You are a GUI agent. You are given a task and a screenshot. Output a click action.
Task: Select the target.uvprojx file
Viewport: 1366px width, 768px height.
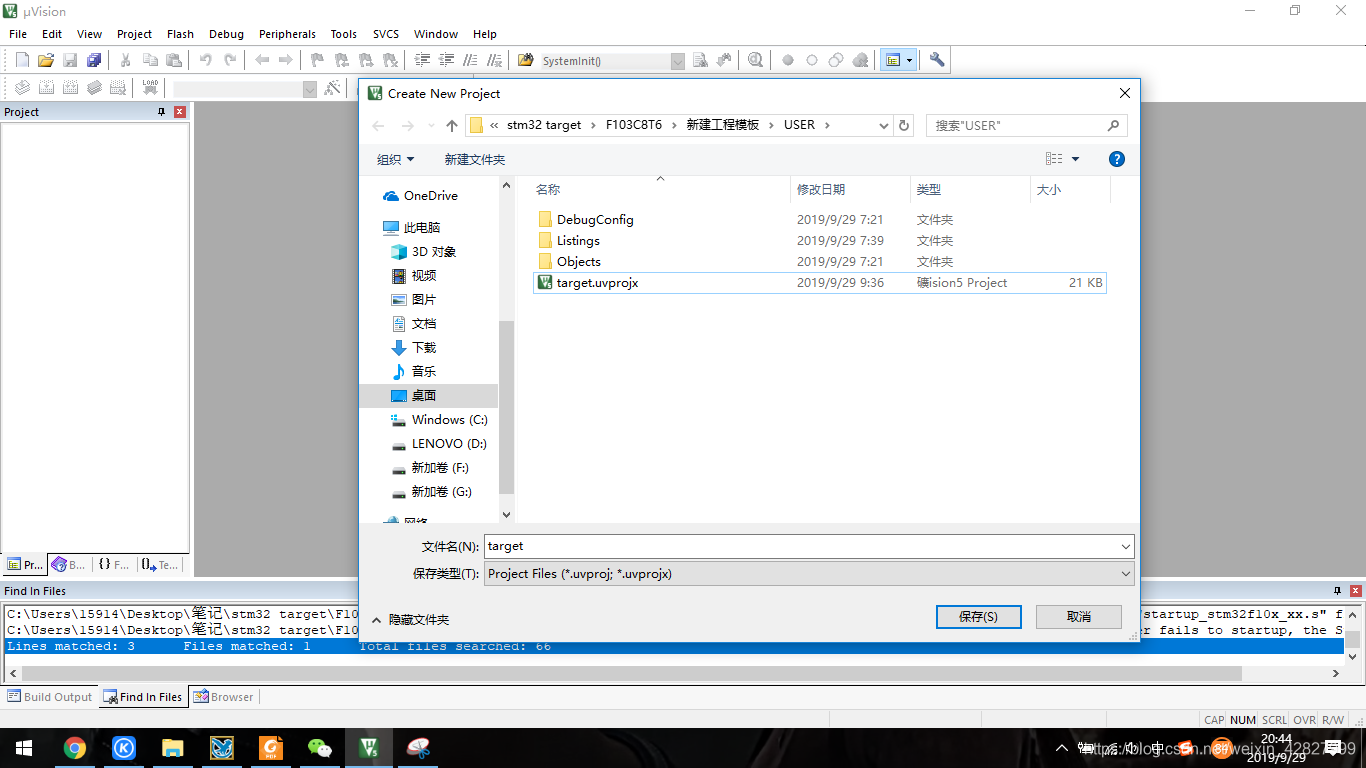[819, 283]
